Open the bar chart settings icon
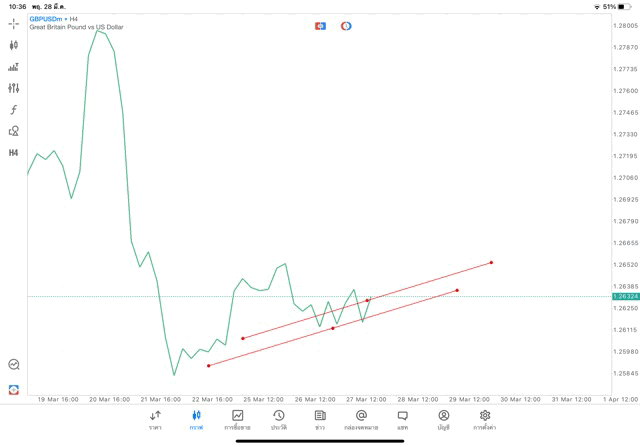 coord(14,67)
